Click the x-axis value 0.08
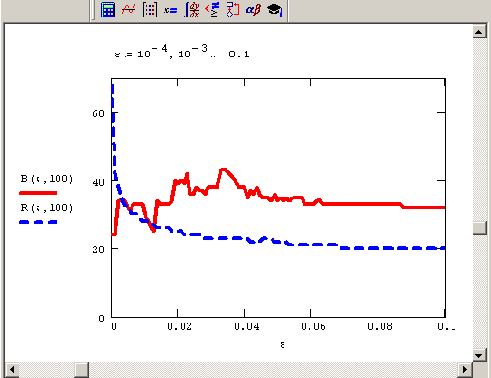 [x=380, y=326]
